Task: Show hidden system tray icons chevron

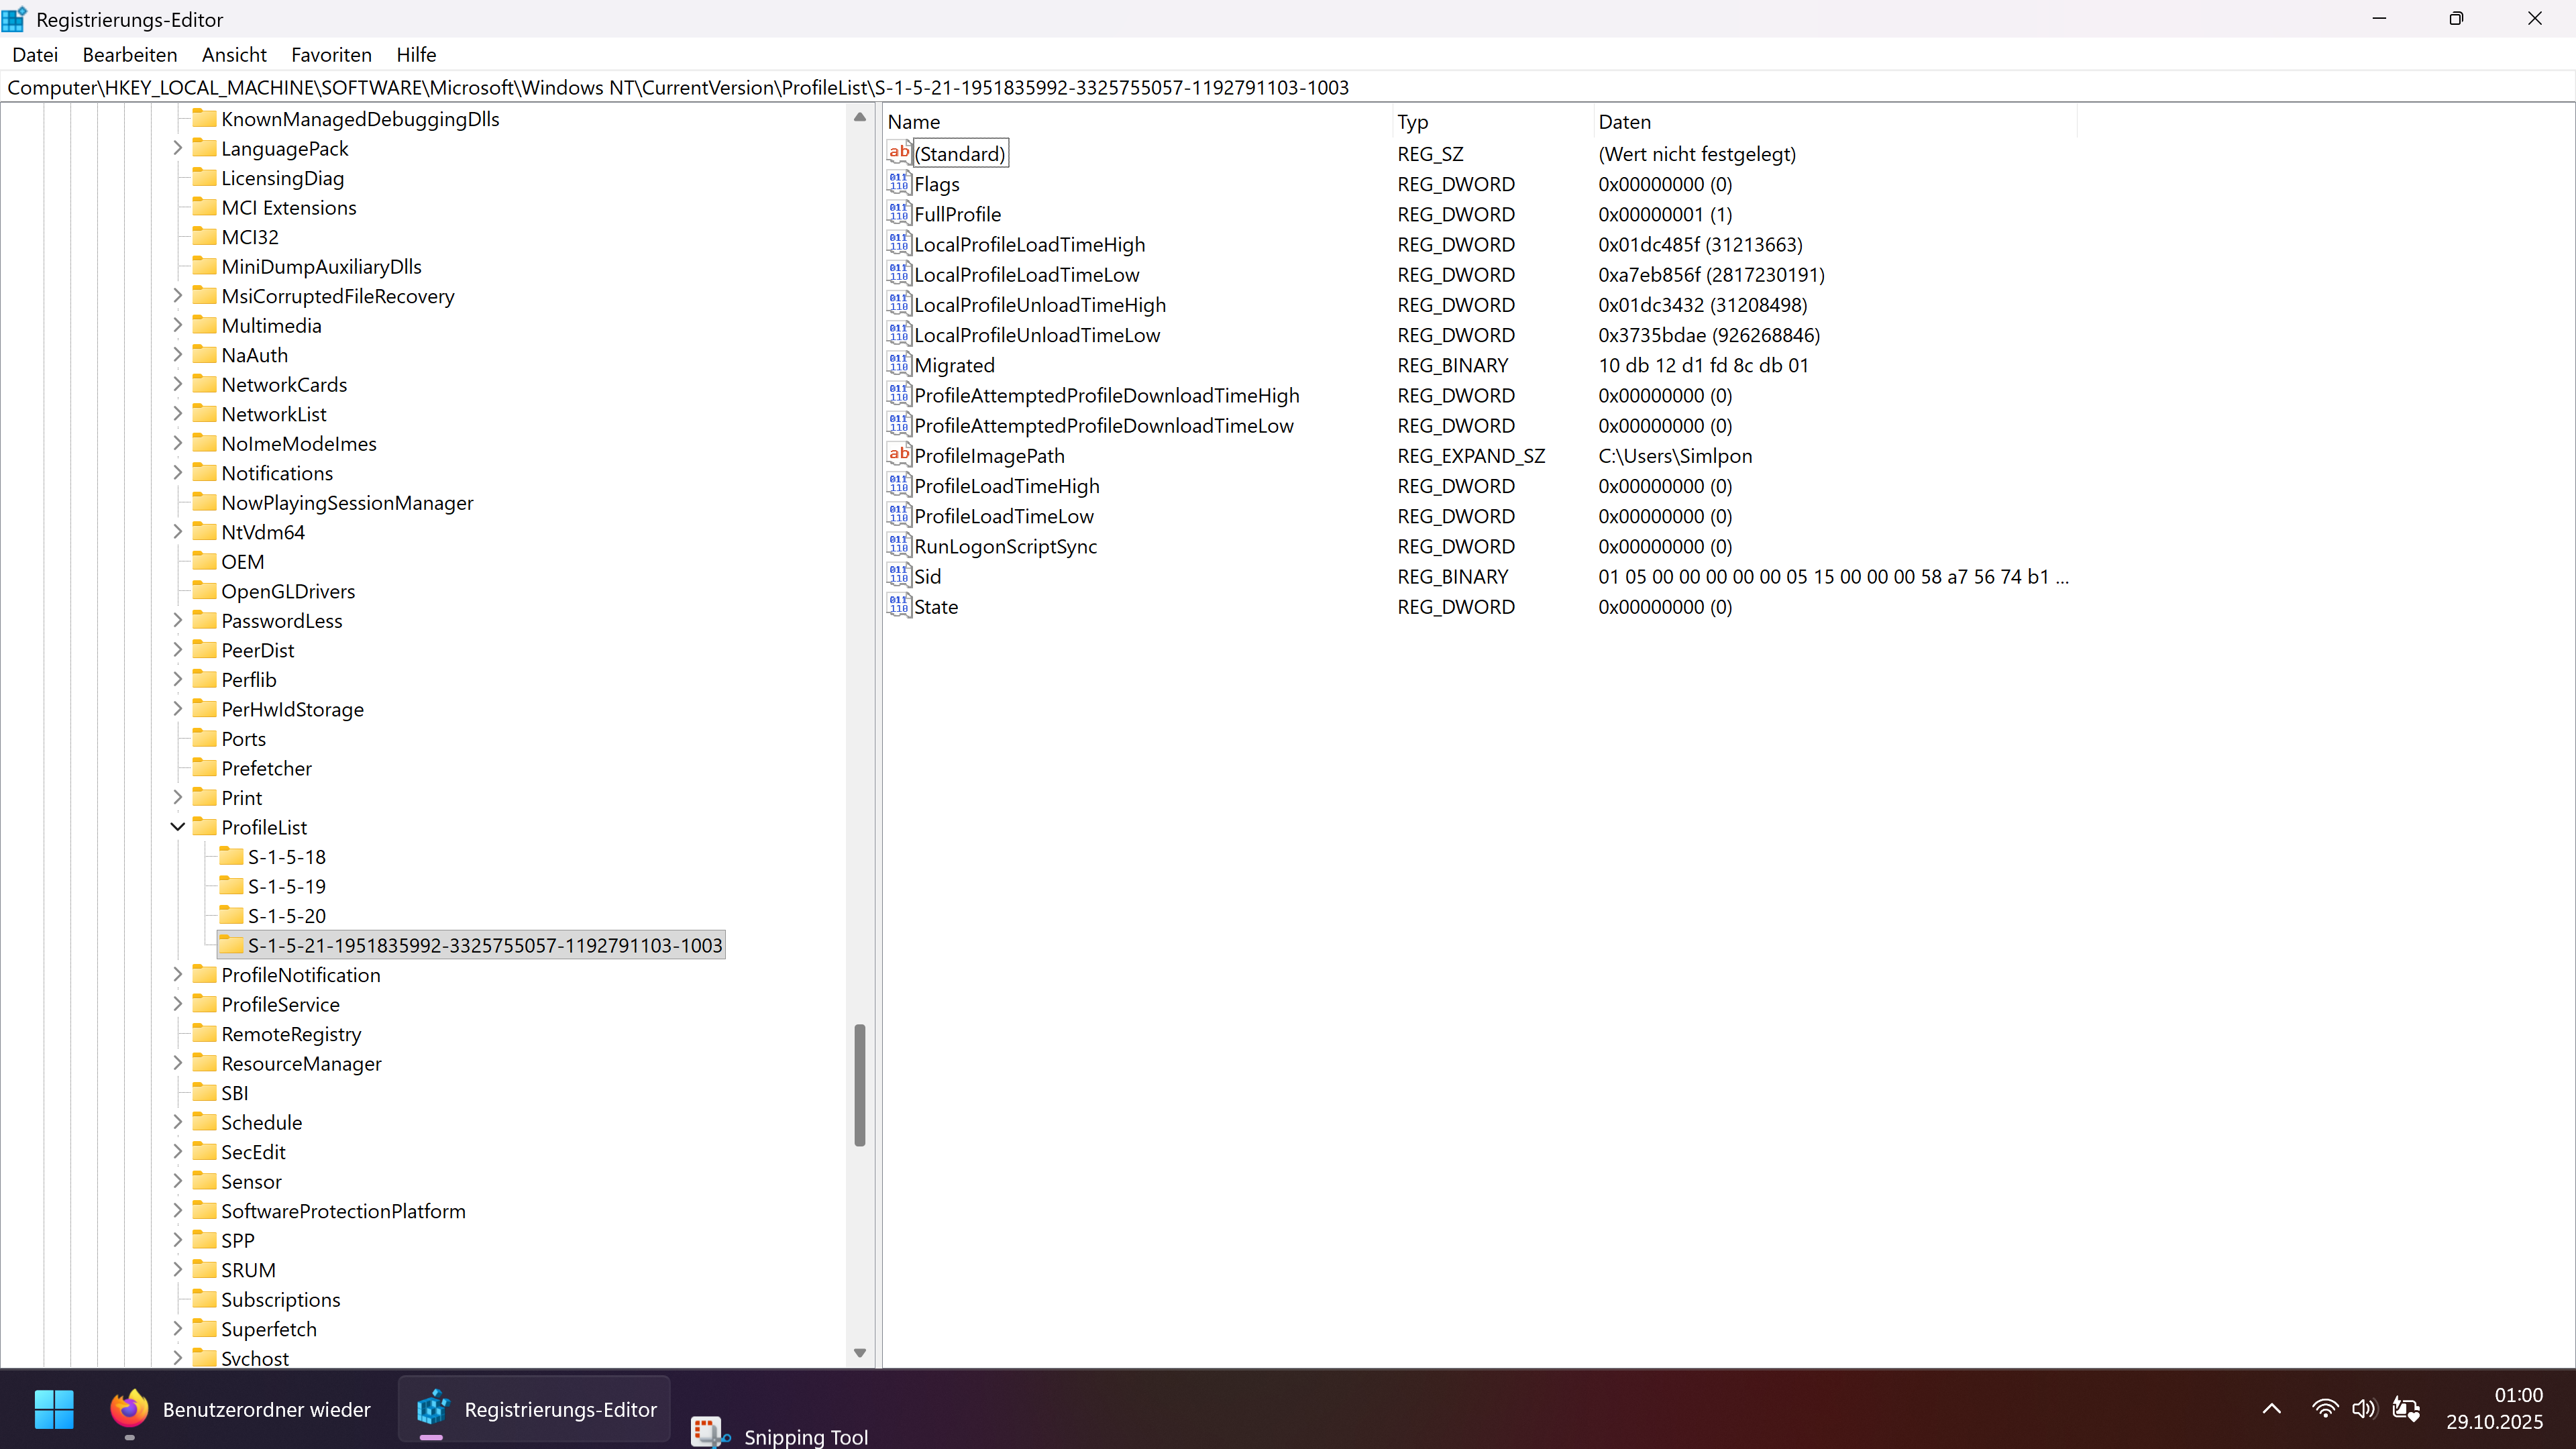Action: [x=2271, y=1409]
